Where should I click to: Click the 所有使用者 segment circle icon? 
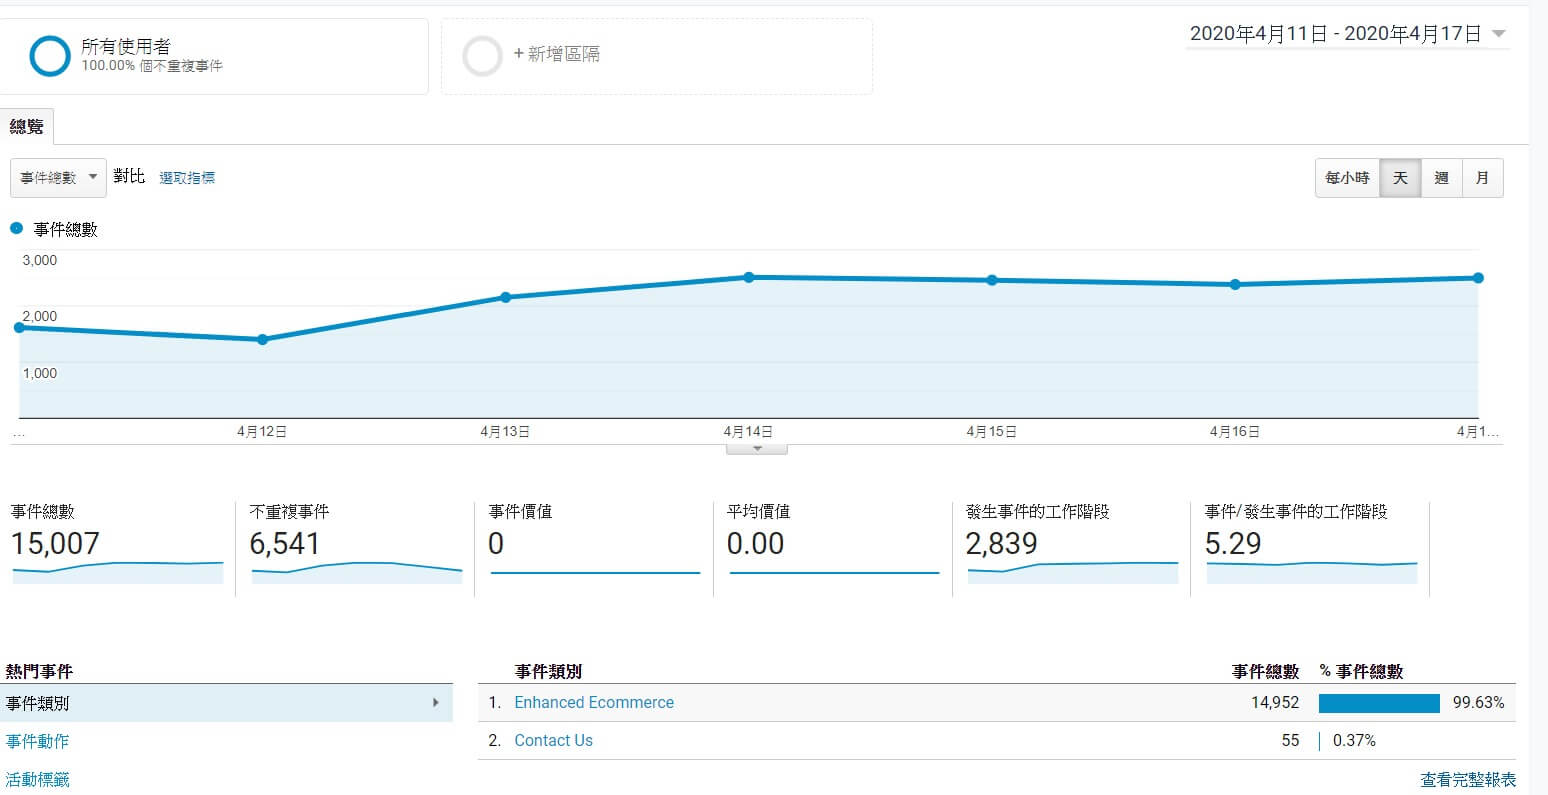click(x=50, y=56)
